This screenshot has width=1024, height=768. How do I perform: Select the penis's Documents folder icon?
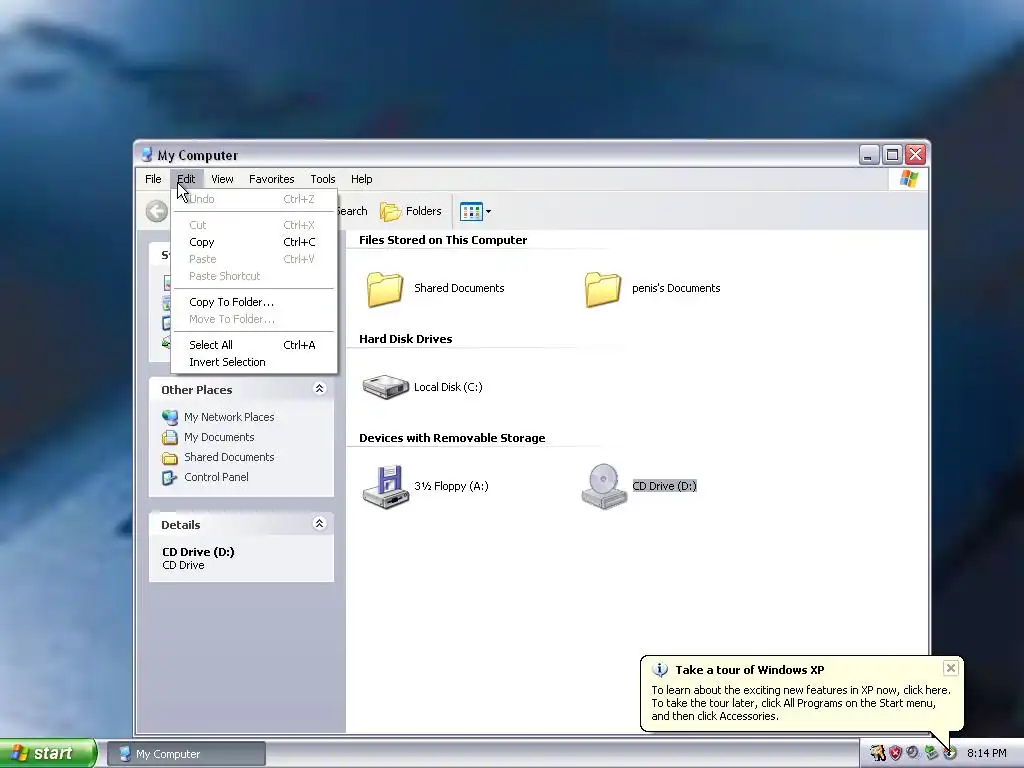pos(602,289)
